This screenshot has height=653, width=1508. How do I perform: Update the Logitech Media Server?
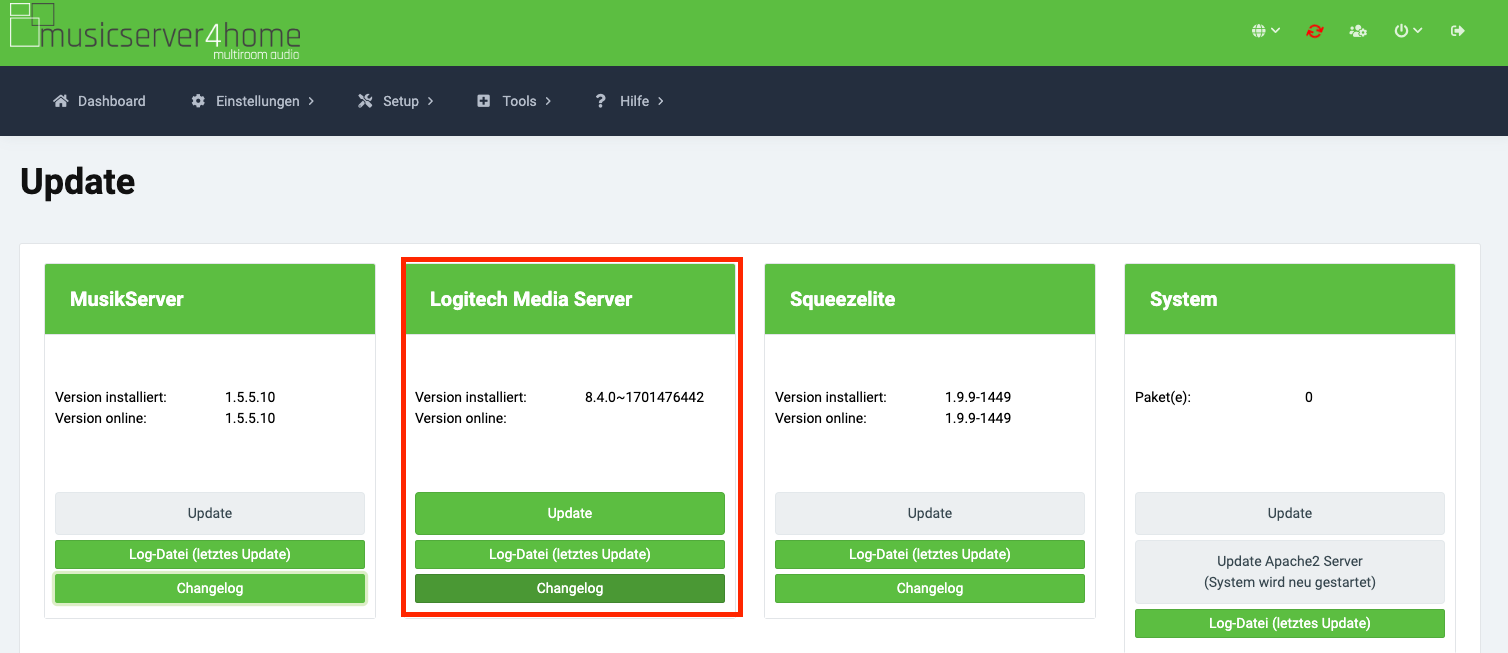click(x=570, y=513)
